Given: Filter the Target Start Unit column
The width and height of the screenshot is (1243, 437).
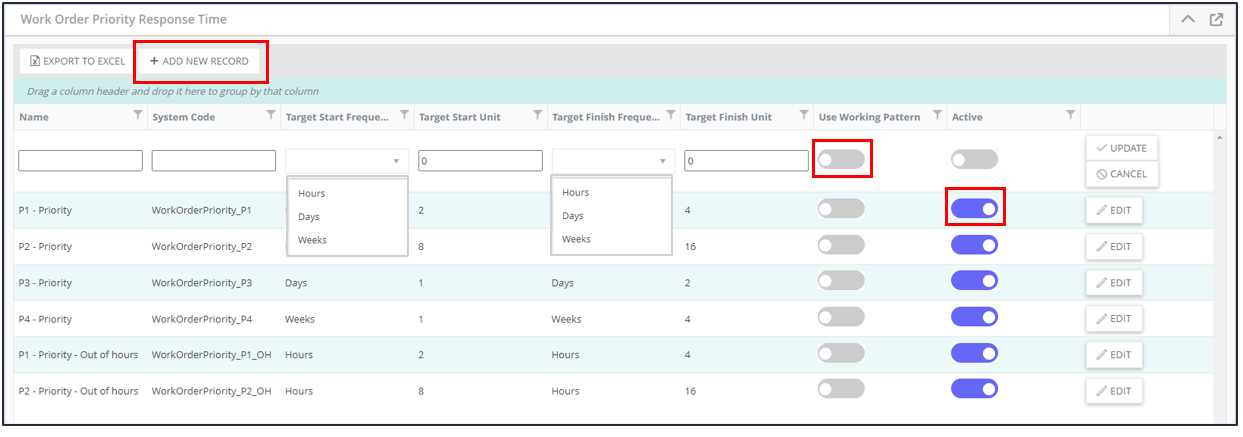Looking at the screenshot, I should 537,116.
